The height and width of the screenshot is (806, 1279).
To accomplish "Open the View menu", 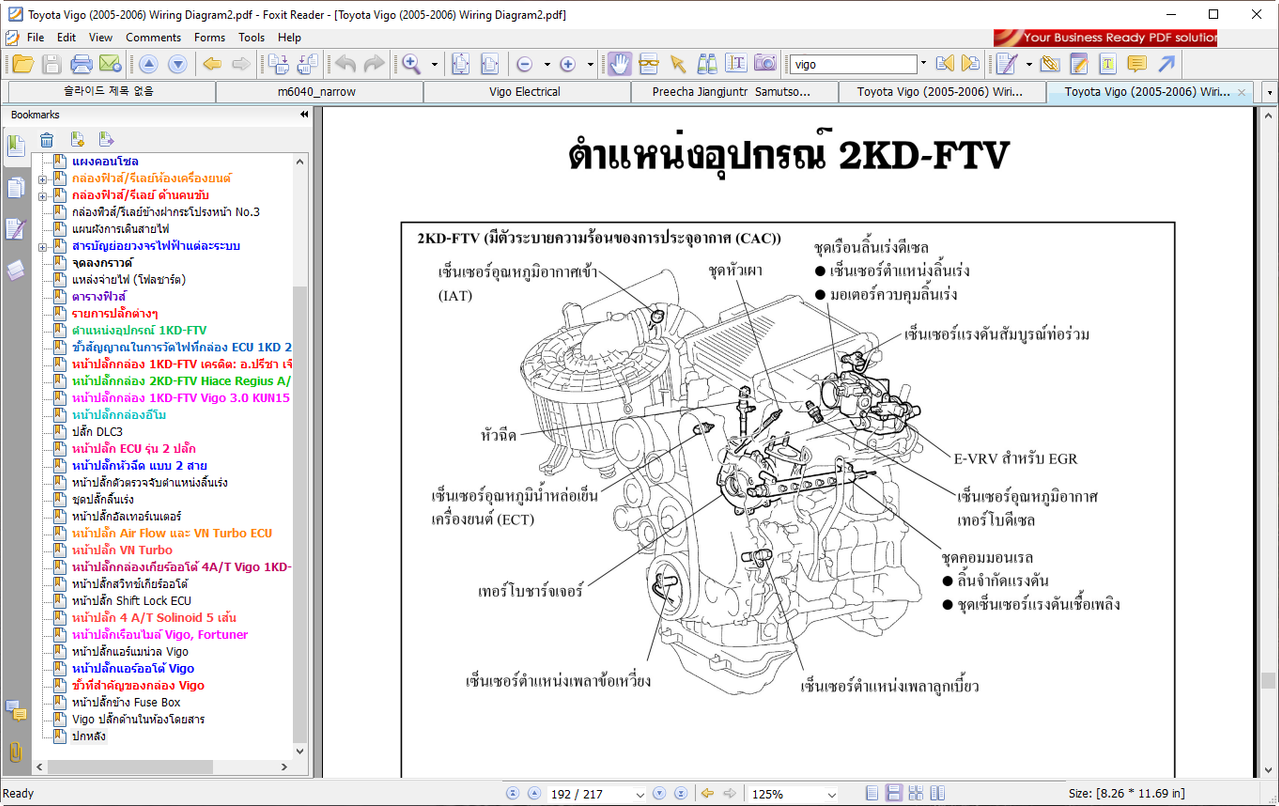I will point(100,37).
